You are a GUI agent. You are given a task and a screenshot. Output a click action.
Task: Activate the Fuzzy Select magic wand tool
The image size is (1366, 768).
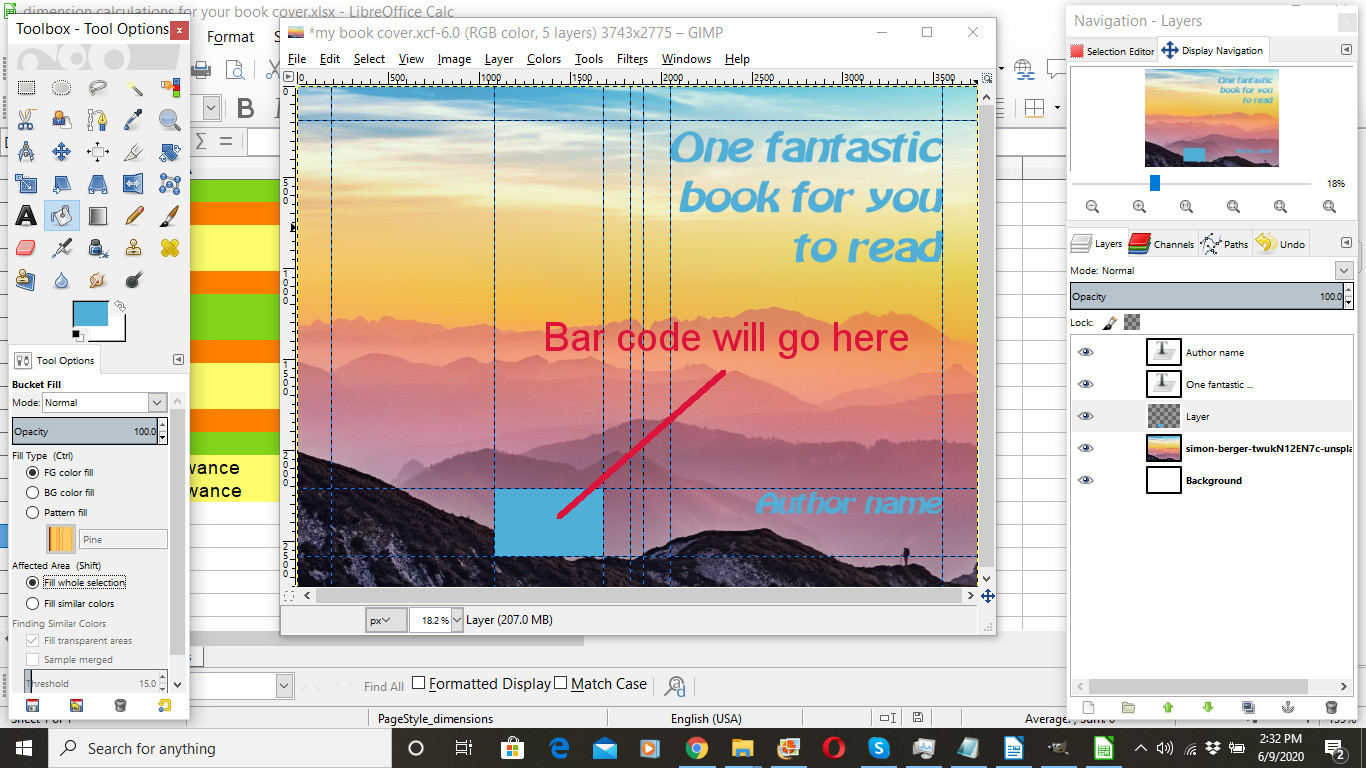coord(134,88)
